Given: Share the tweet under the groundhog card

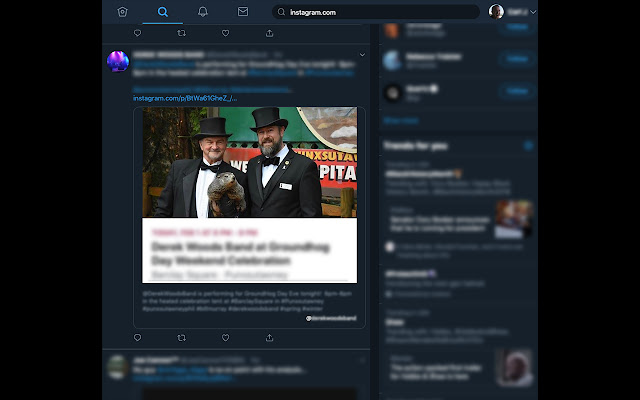Looking at the screenshot, I should pyautogui.click(x=269, y=338).
